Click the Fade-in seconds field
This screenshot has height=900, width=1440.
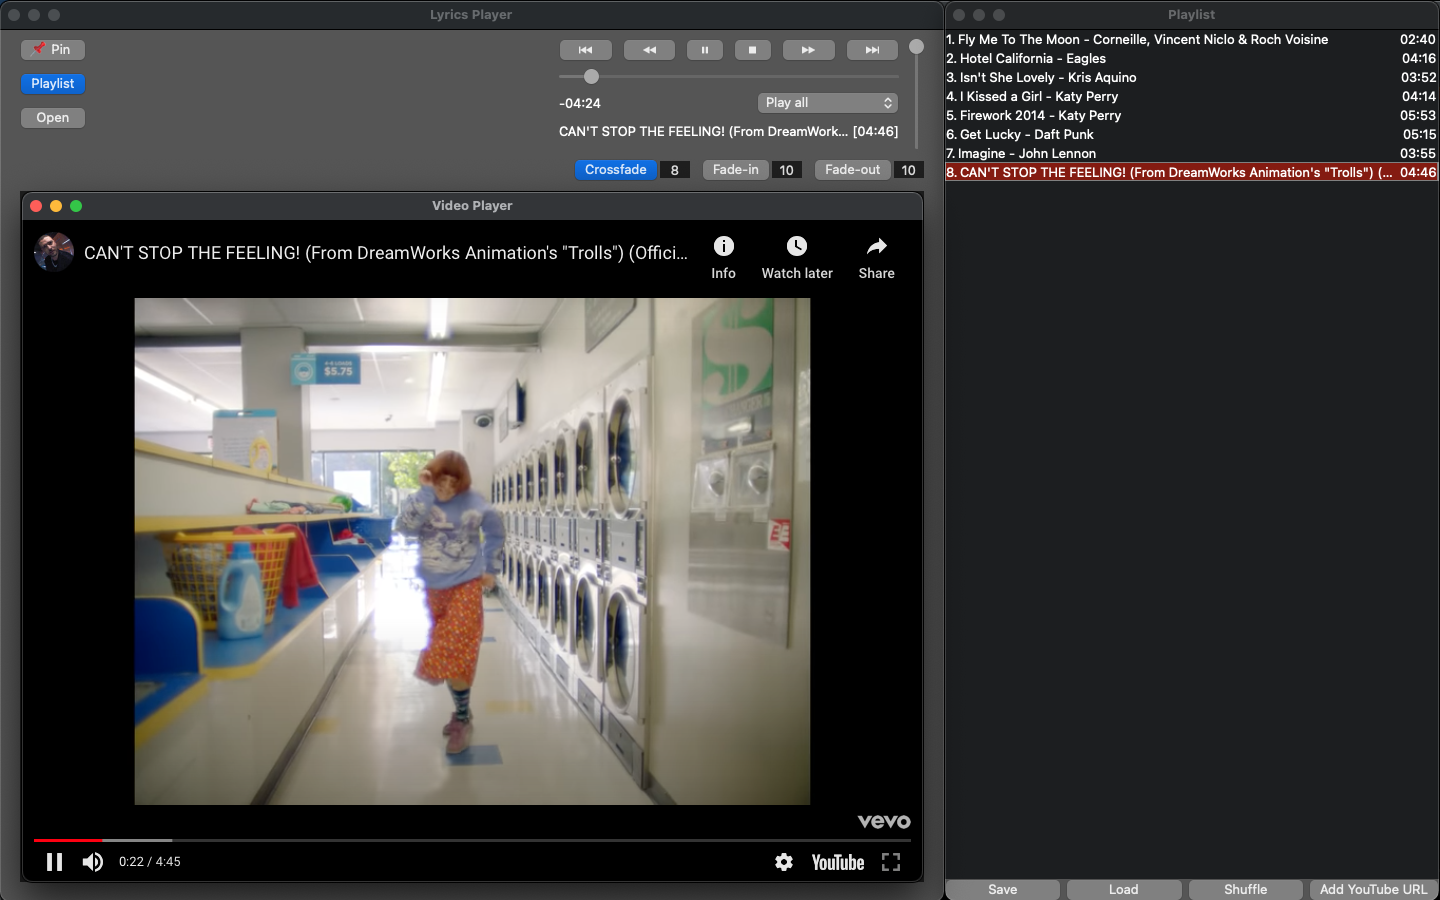click(787, 170)
